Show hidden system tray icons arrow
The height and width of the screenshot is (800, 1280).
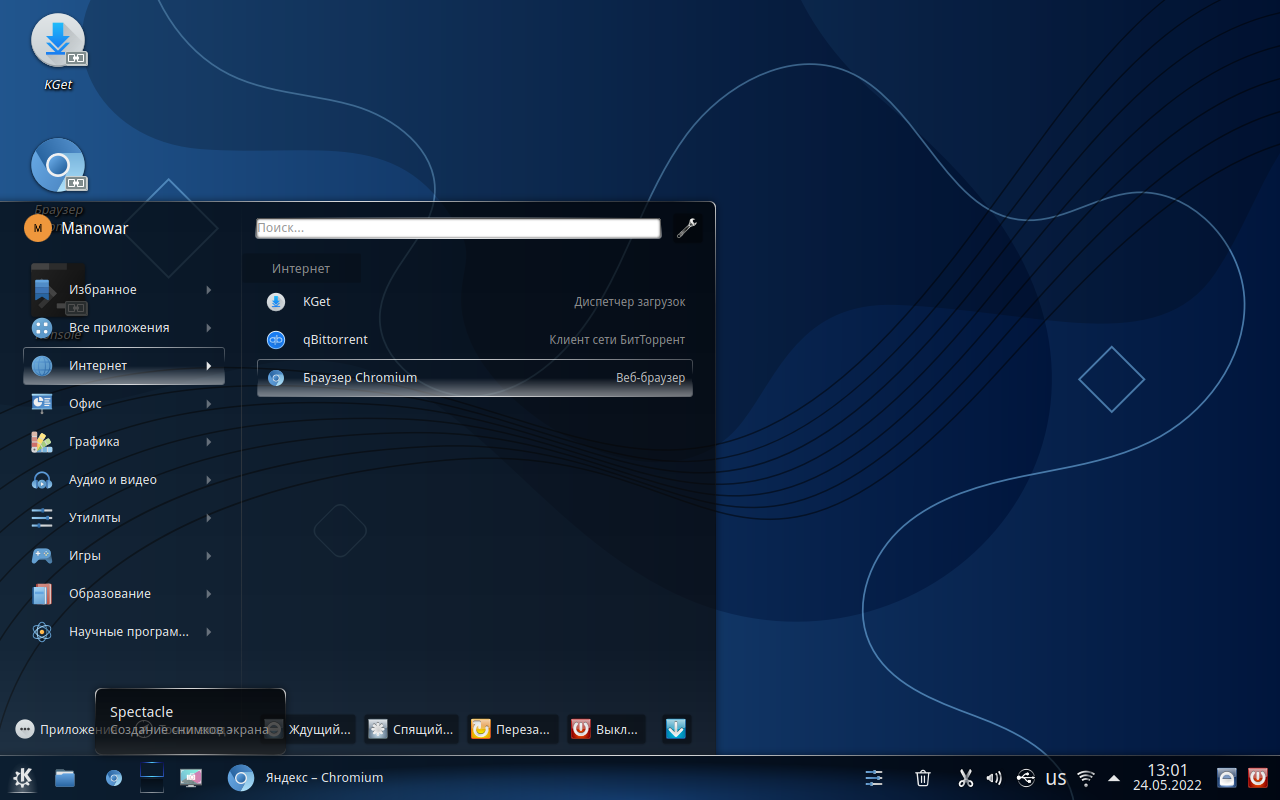point(1114,778)
